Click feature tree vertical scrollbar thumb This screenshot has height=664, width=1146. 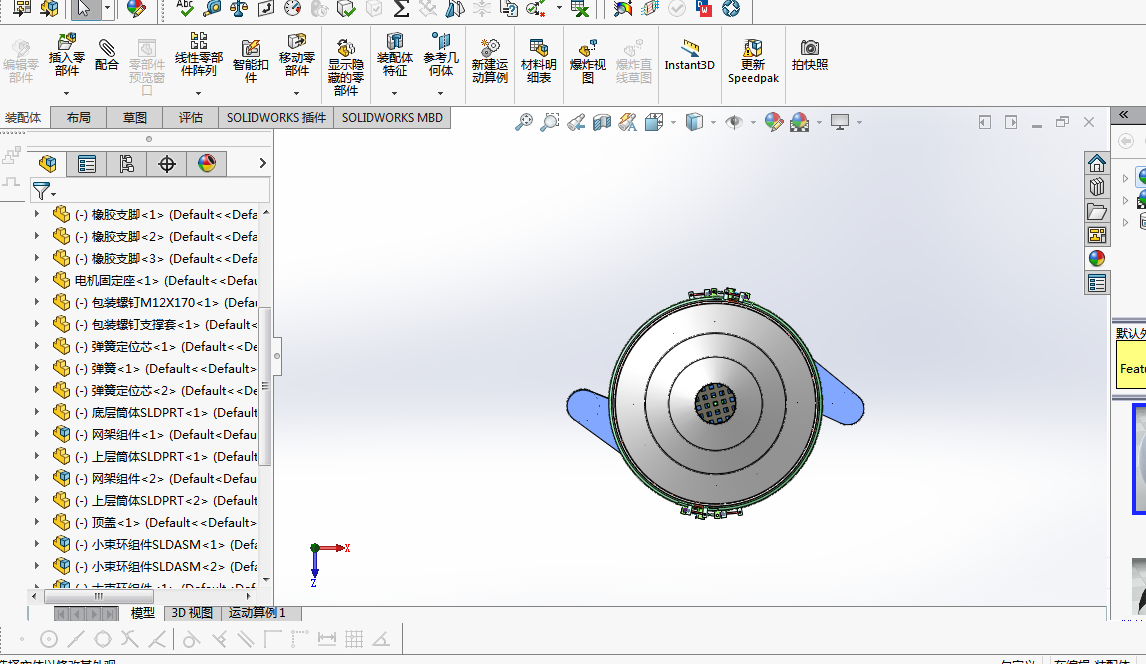click(265, 386)
